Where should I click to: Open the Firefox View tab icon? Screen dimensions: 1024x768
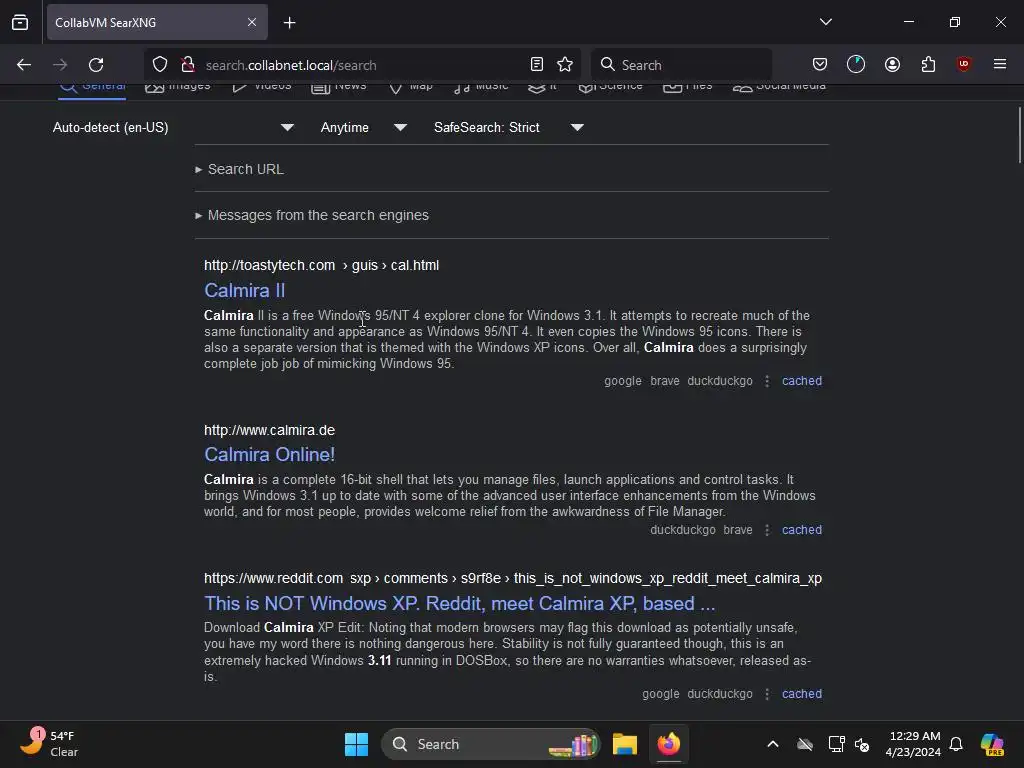pyautogui.click(x=20, y=22)
